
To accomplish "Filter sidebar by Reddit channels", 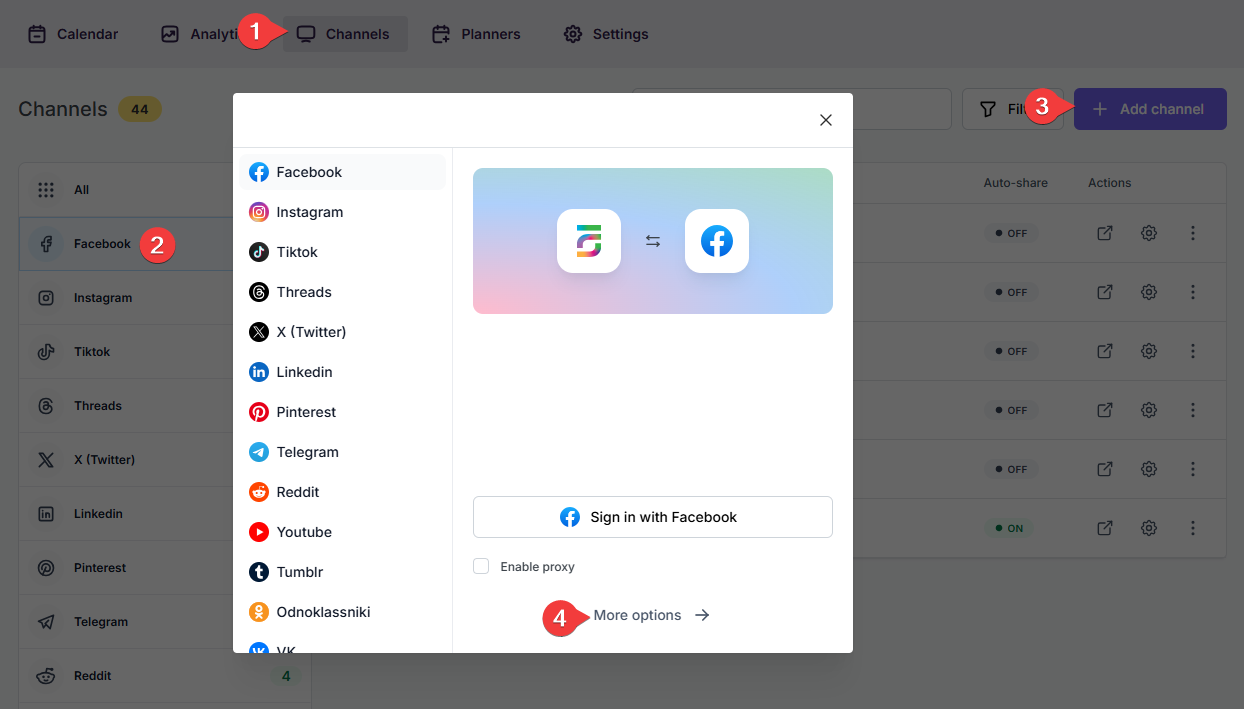I will [165, 676].
